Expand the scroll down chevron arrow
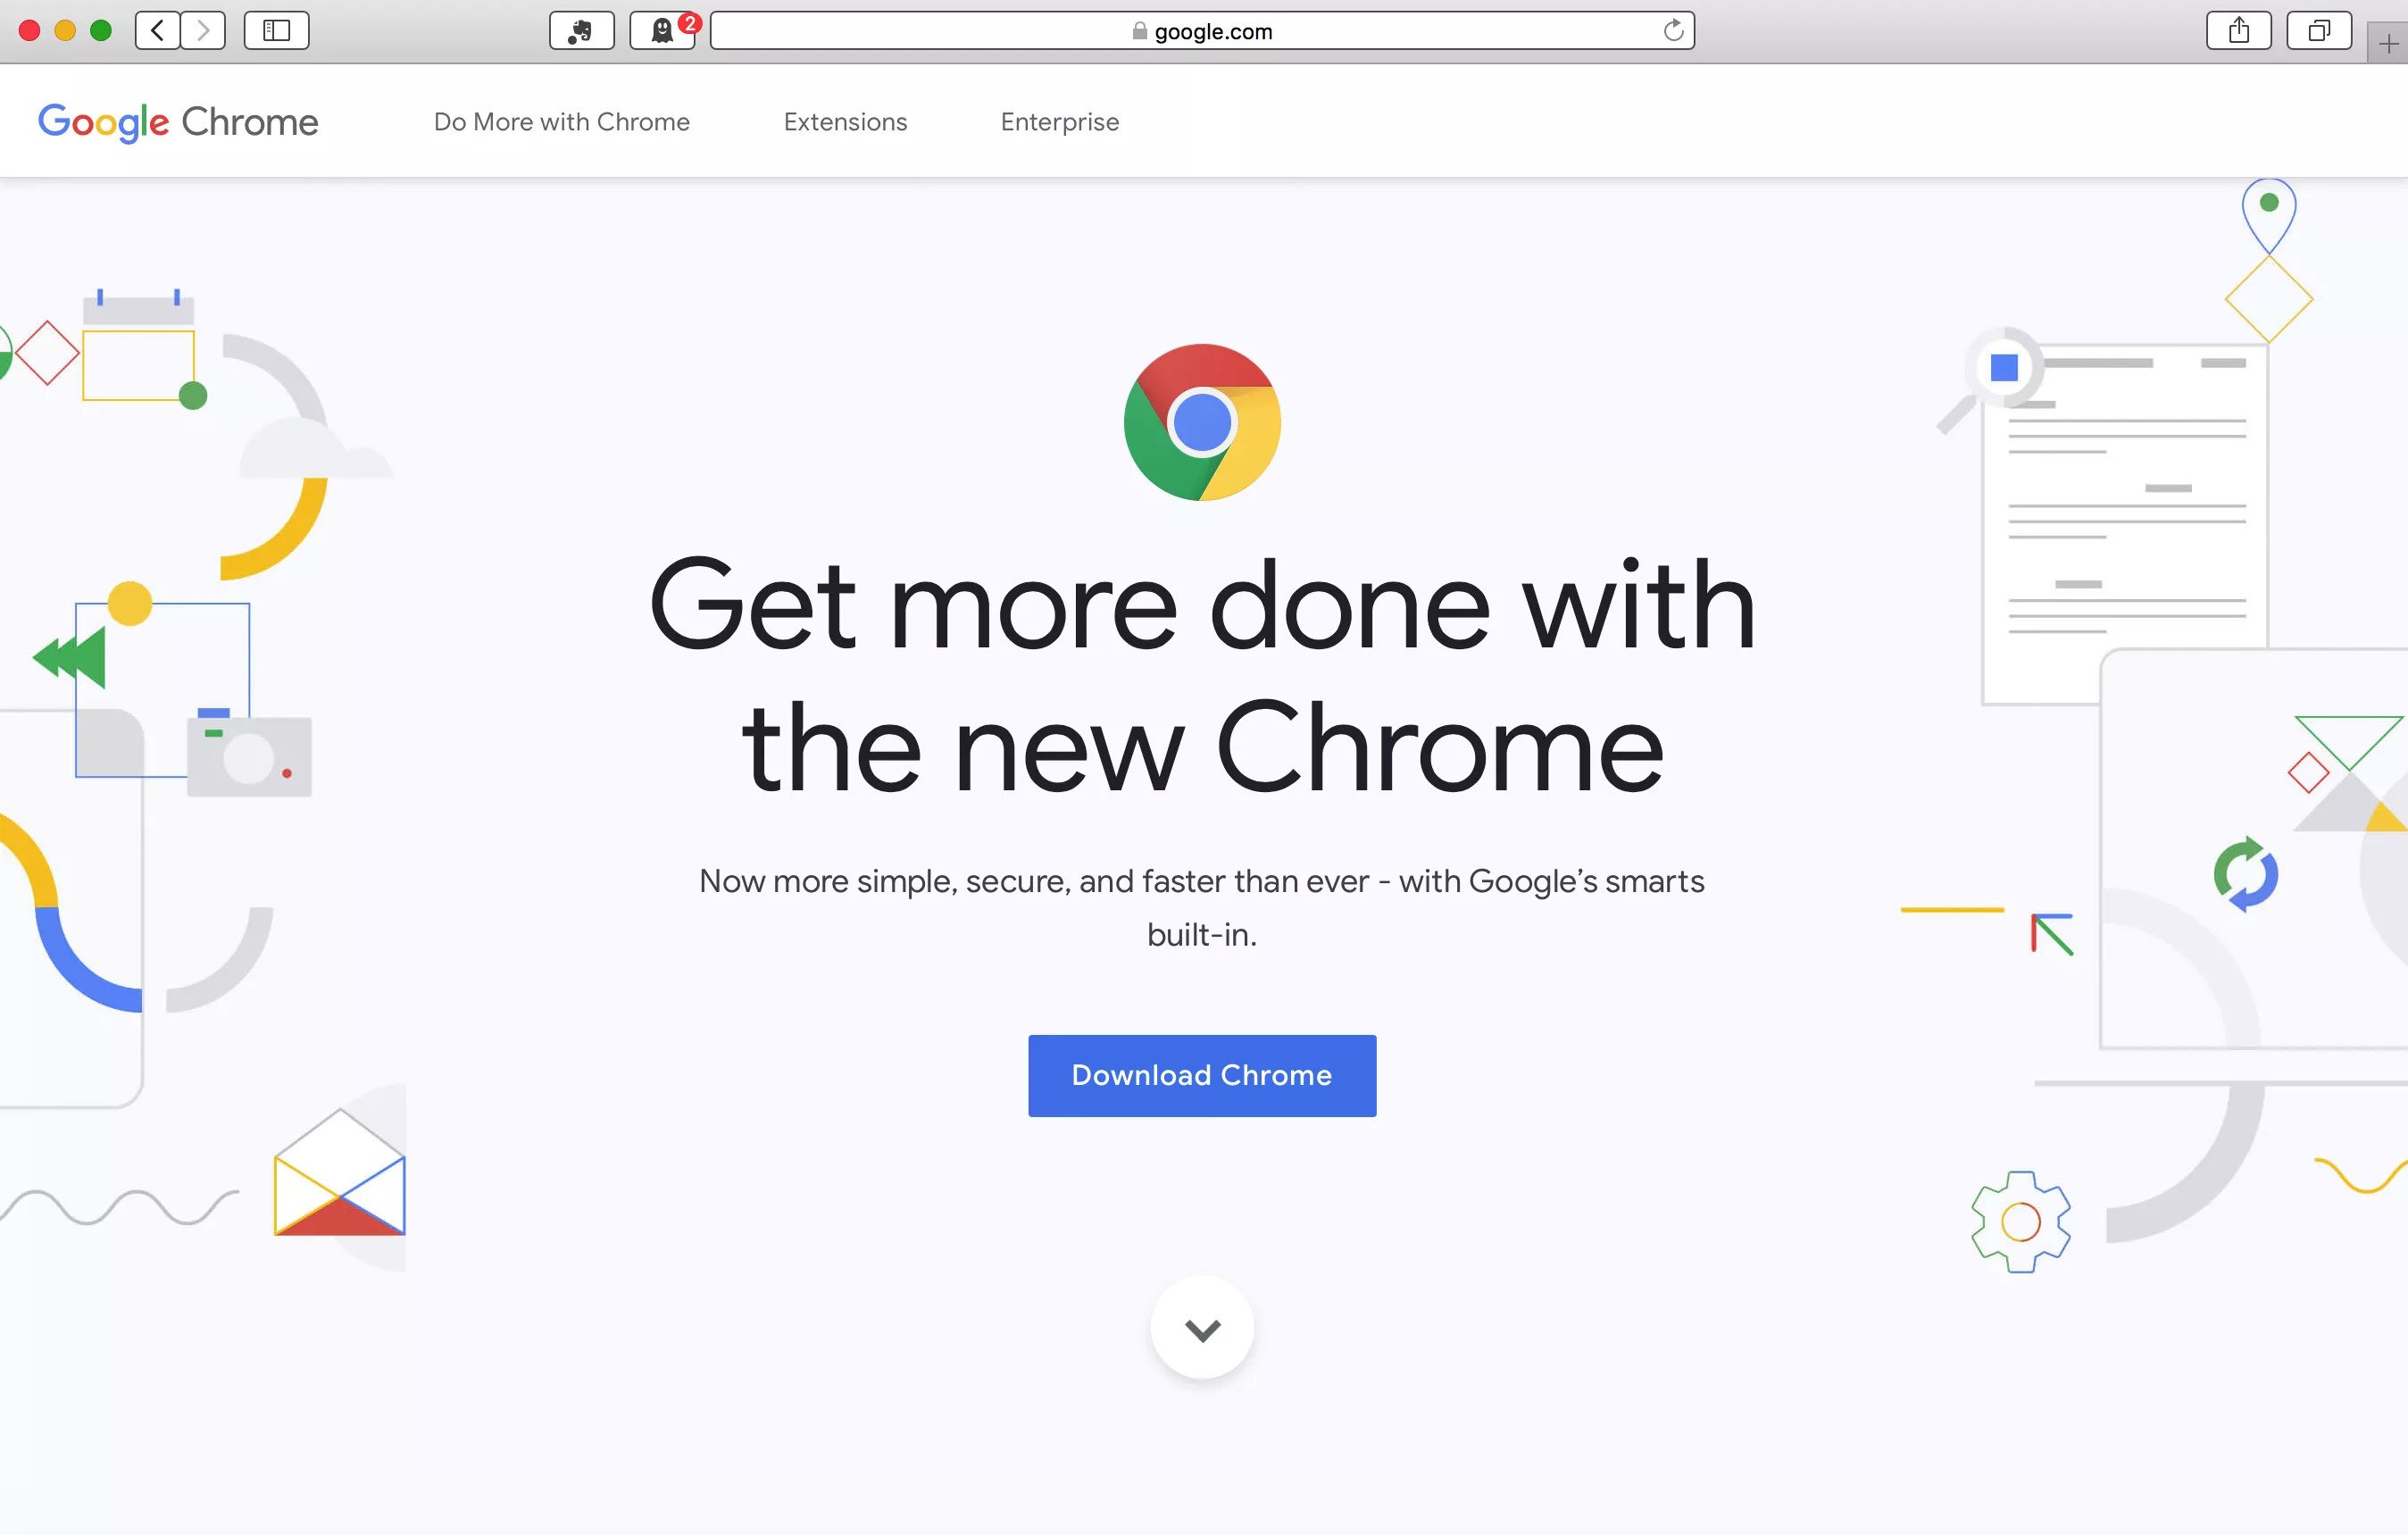The image size is (2408, 1535). pyautogui.click(x=1203, y=1330)
